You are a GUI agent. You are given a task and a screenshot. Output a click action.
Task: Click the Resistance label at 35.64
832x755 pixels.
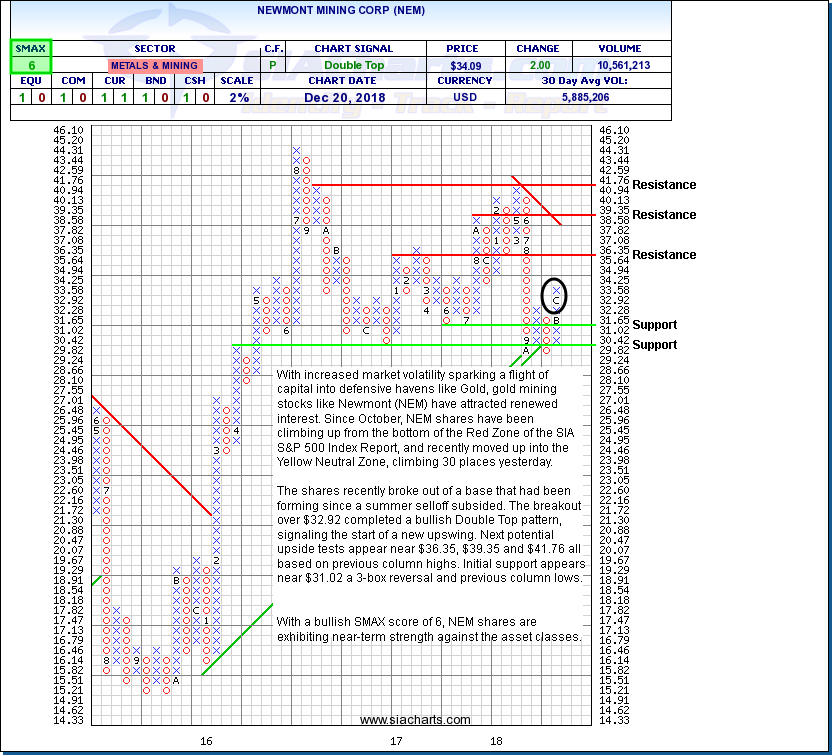tap(664, 255)
